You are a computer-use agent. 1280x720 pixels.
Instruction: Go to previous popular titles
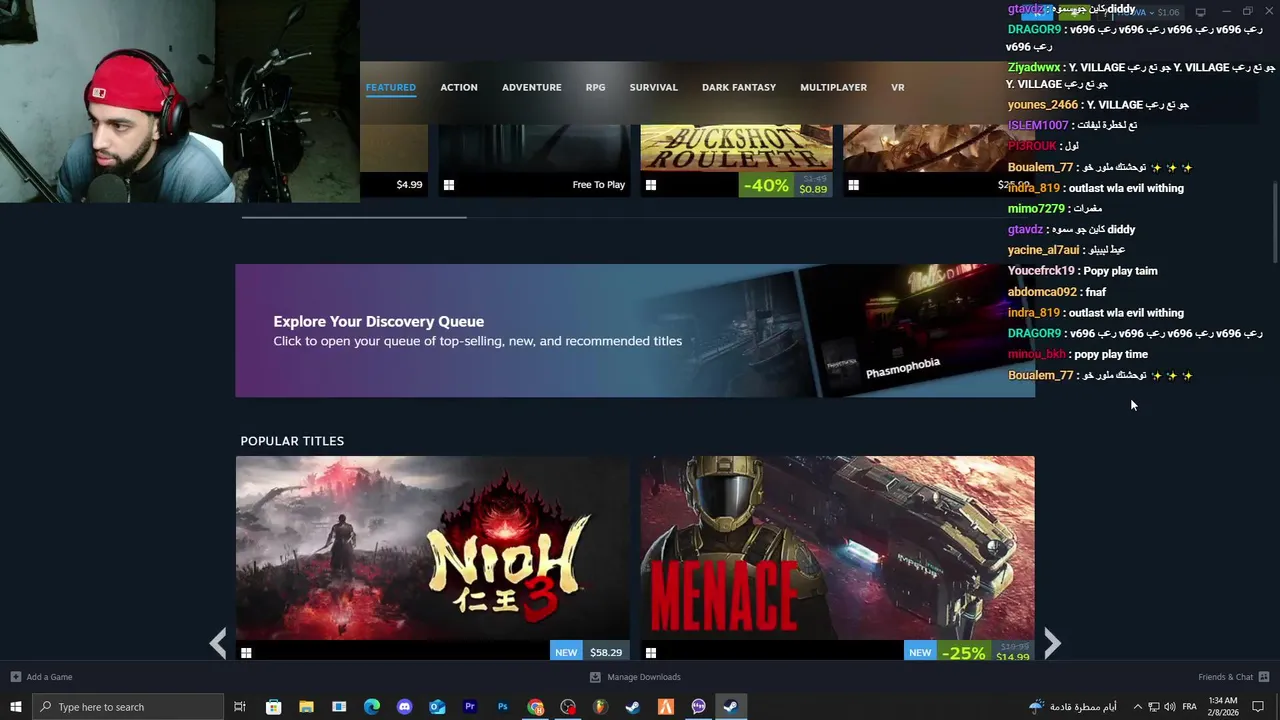click(x=218, y=643)
